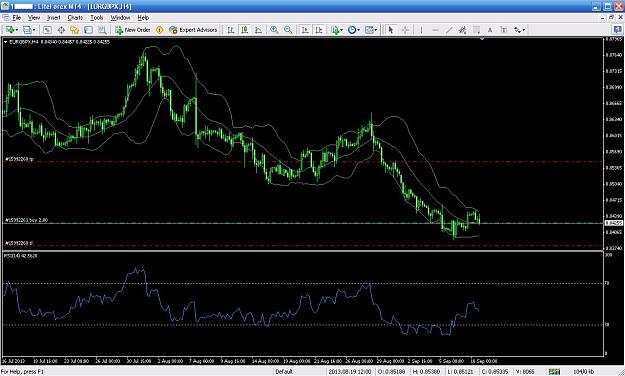625x376 pixels.
Task: Click the C: 0.85335 close value
Action: 495,372
